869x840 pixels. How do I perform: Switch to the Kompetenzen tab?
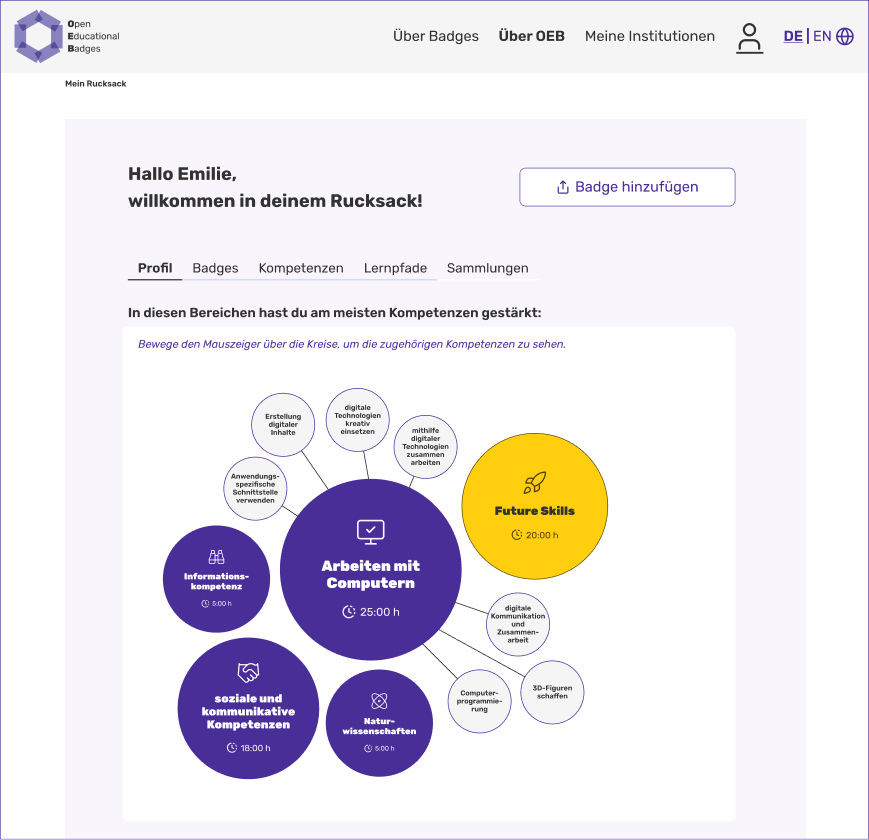coord(301,268)
